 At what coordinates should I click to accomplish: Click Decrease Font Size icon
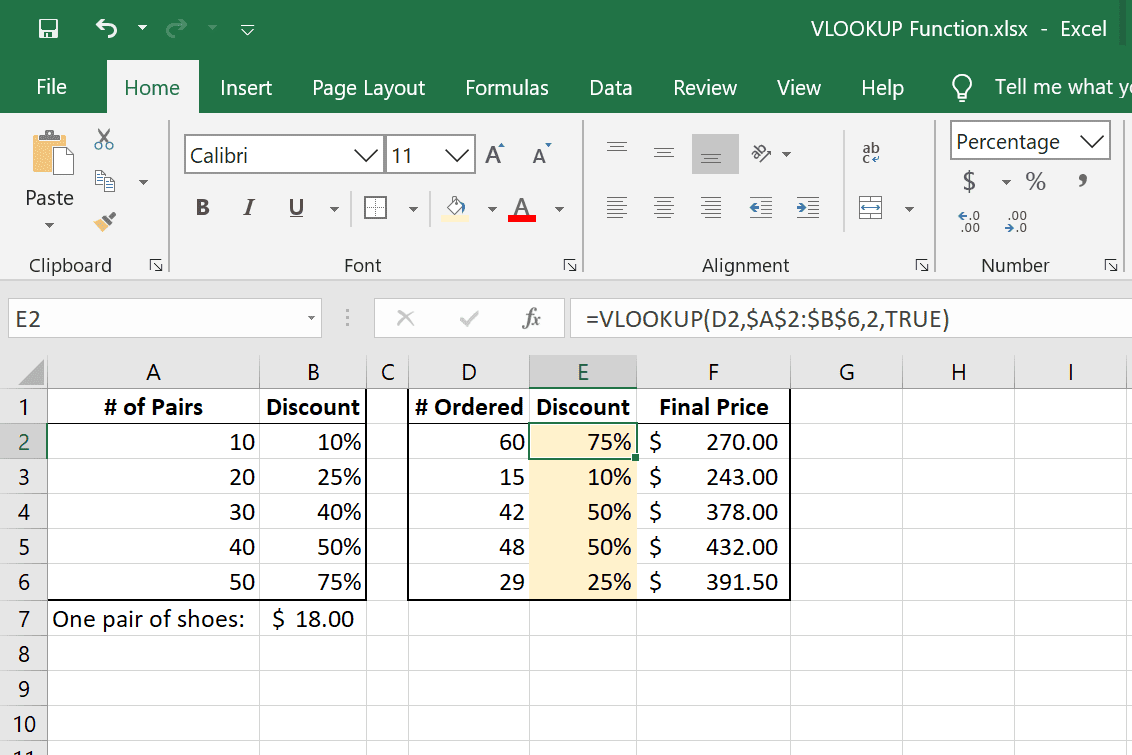click(541, 154)
